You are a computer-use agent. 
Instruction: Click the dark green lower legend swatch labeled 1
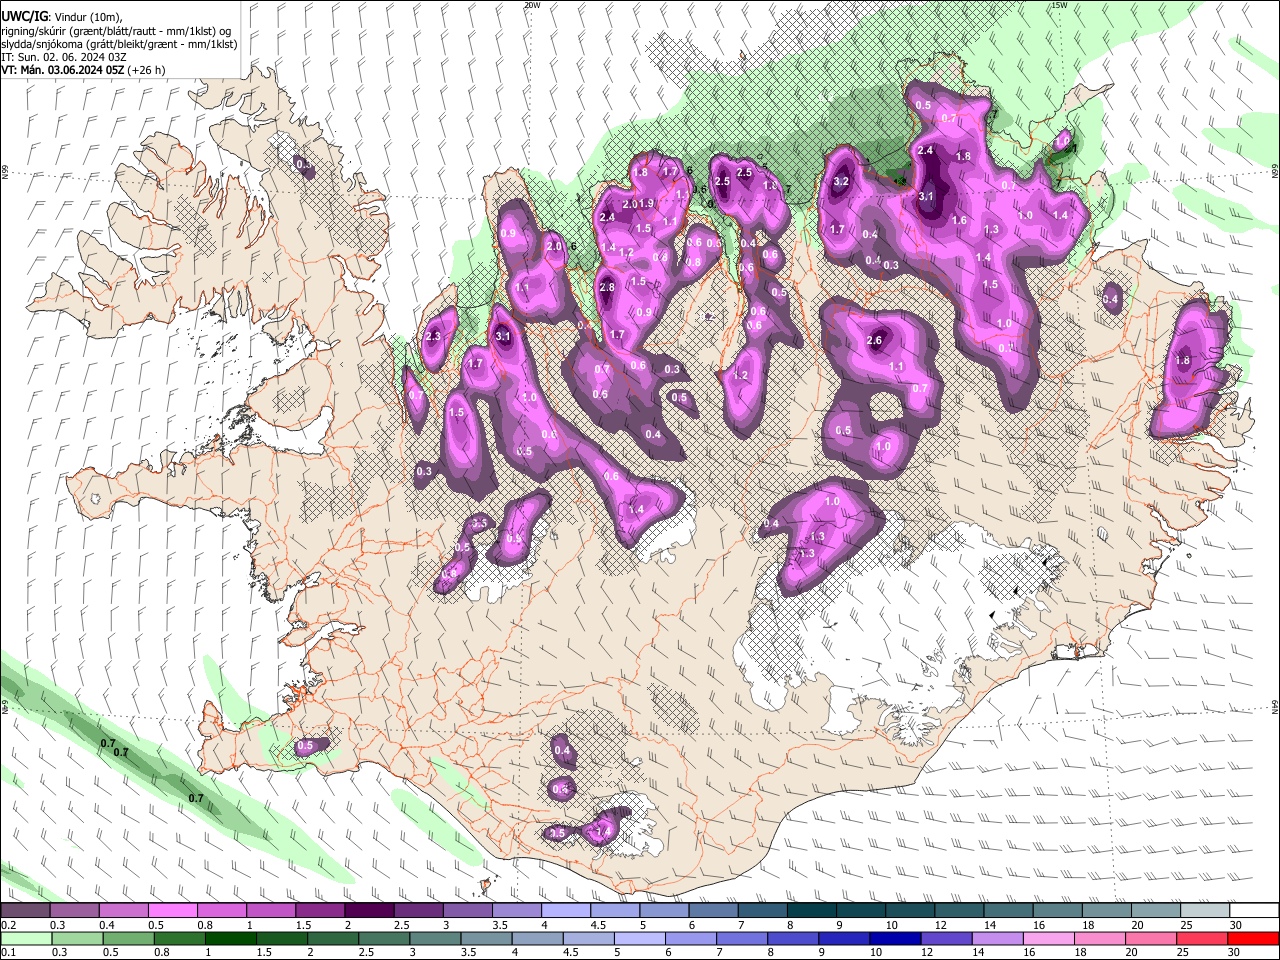230,938
